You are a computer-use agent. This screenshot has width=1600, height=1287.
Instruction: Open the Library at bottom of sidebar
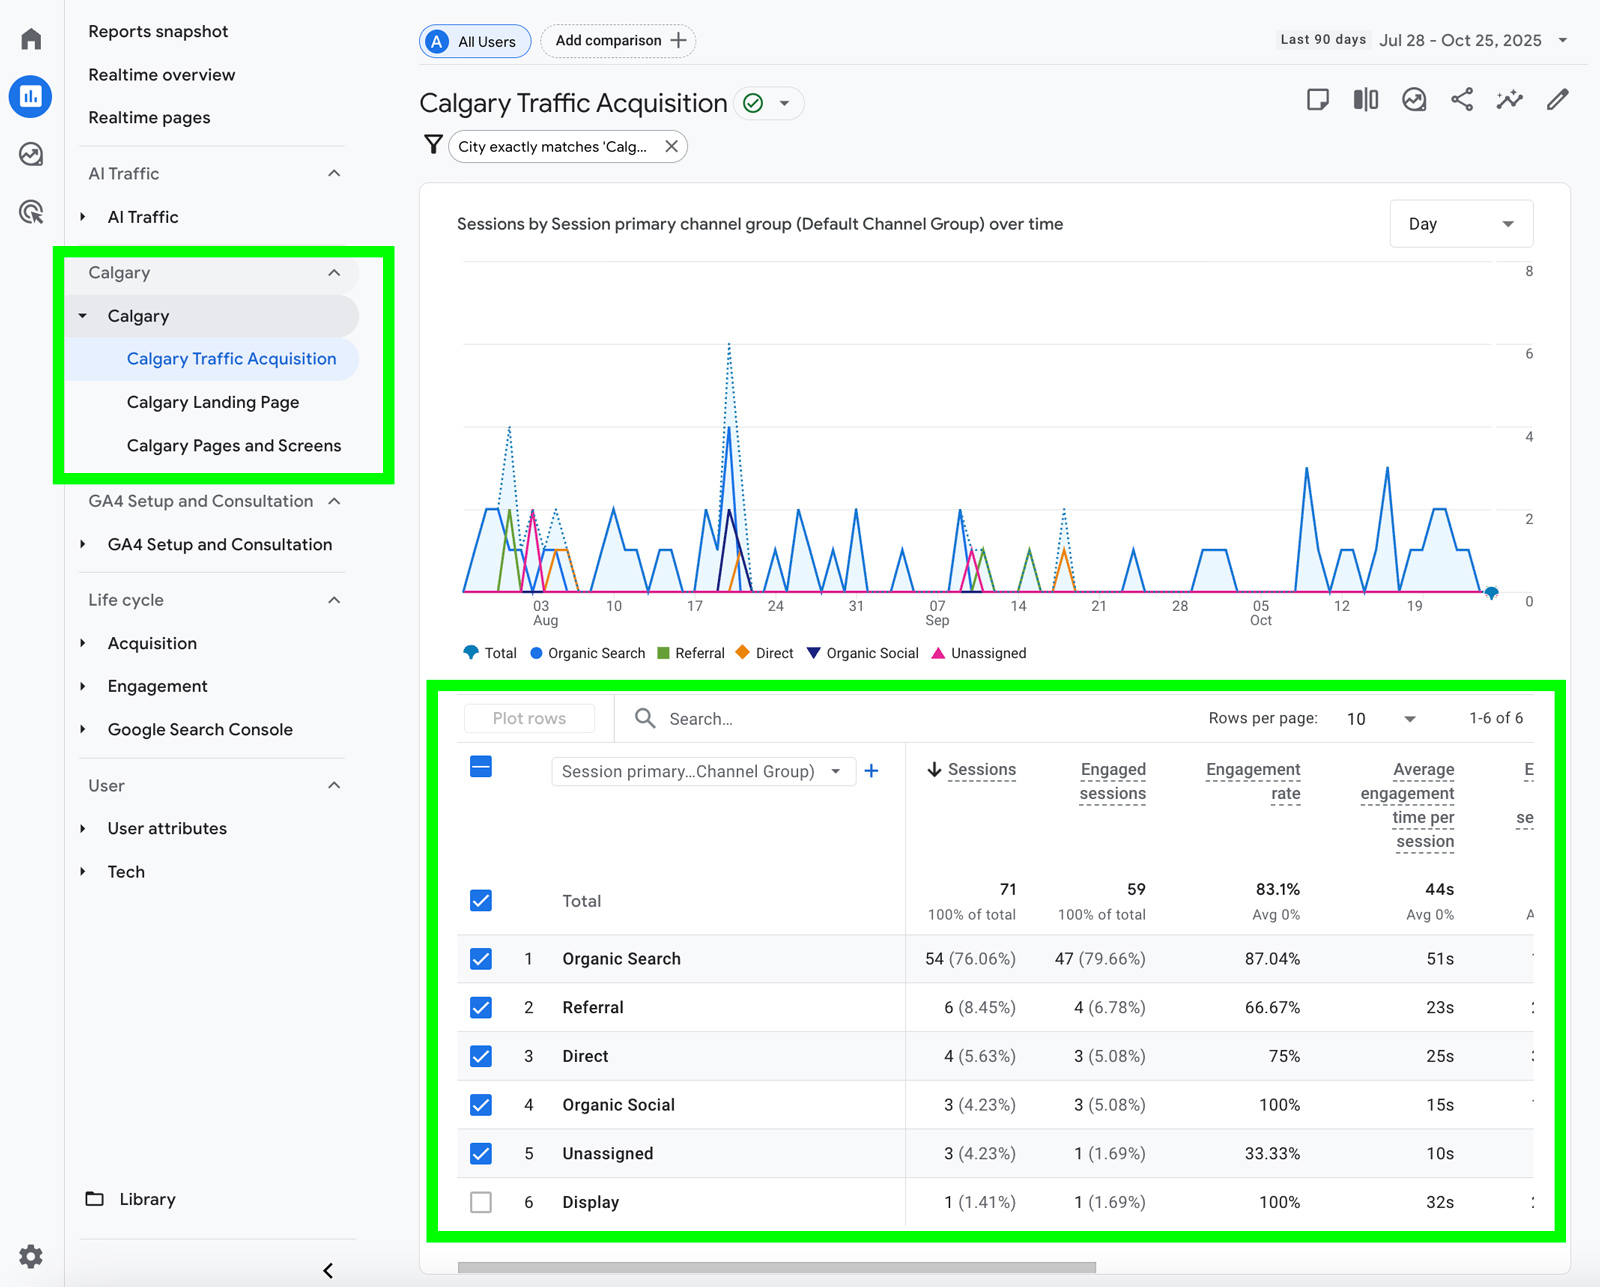coord(147,1198)
